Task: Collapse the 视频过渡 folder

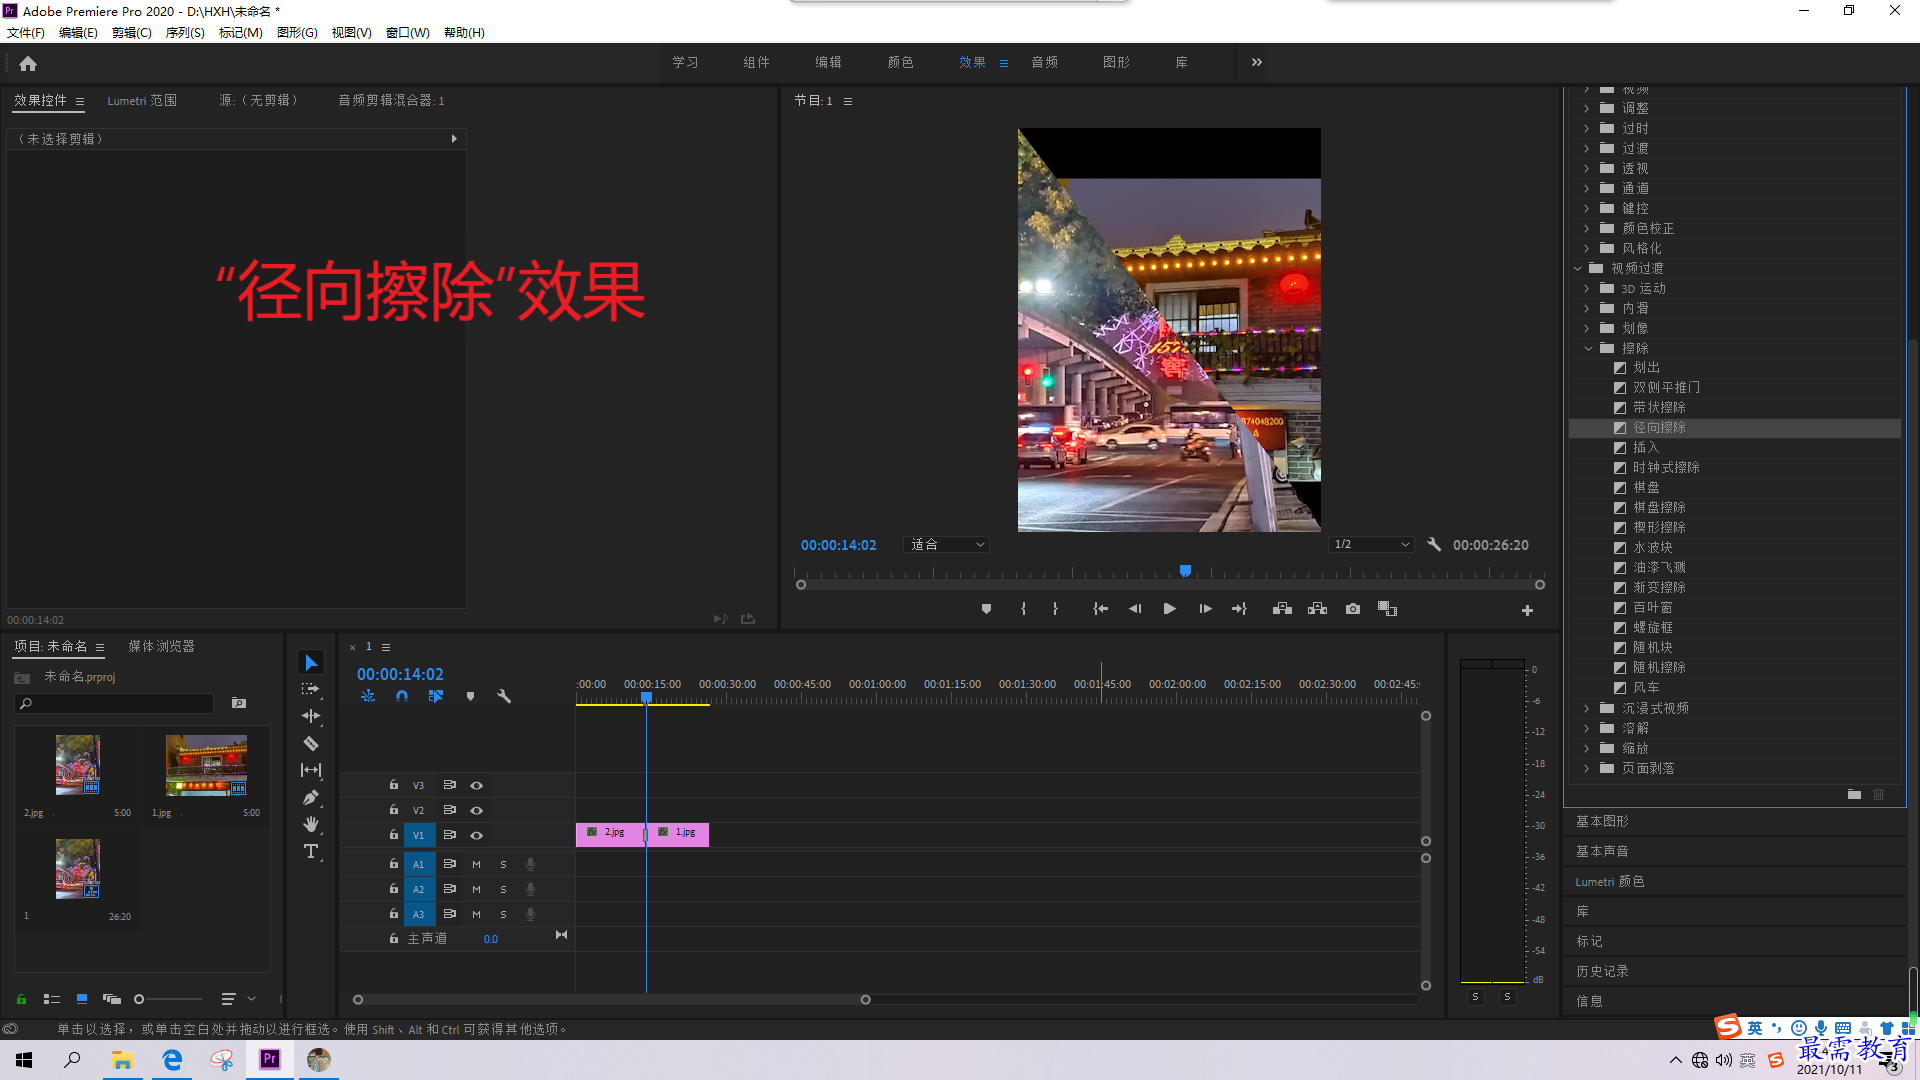Action: (1578, 269)
